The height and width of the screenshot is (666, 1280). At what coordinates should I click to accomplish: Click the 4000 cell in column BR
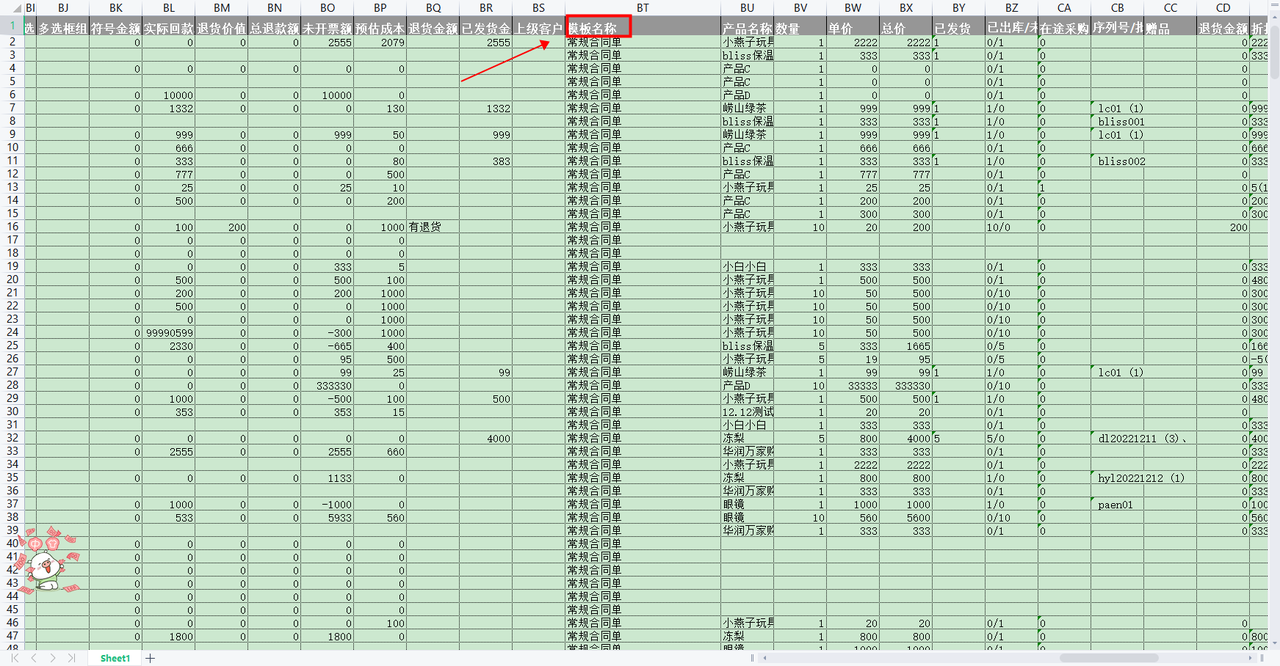coord(486,437)
